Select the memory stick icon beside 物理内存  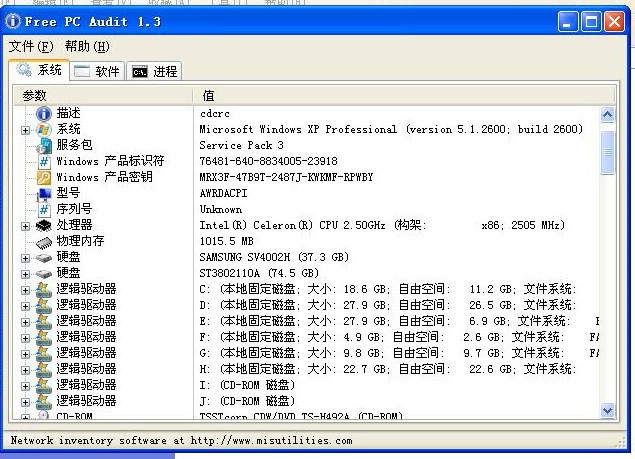pyautogui.click(x=44, y=242)
